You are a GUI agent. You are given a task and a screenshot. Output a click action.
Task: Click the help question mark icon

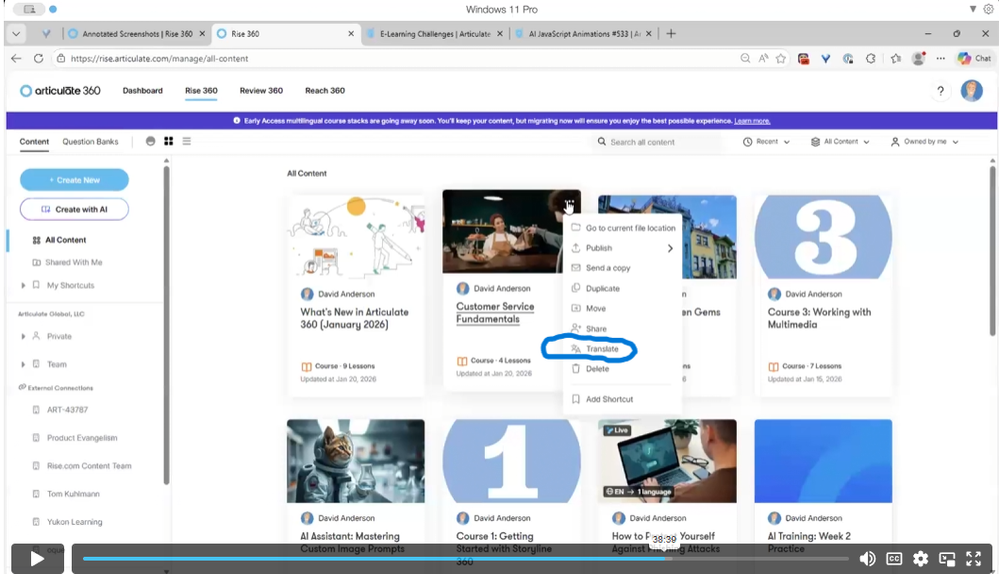(940, 91)
